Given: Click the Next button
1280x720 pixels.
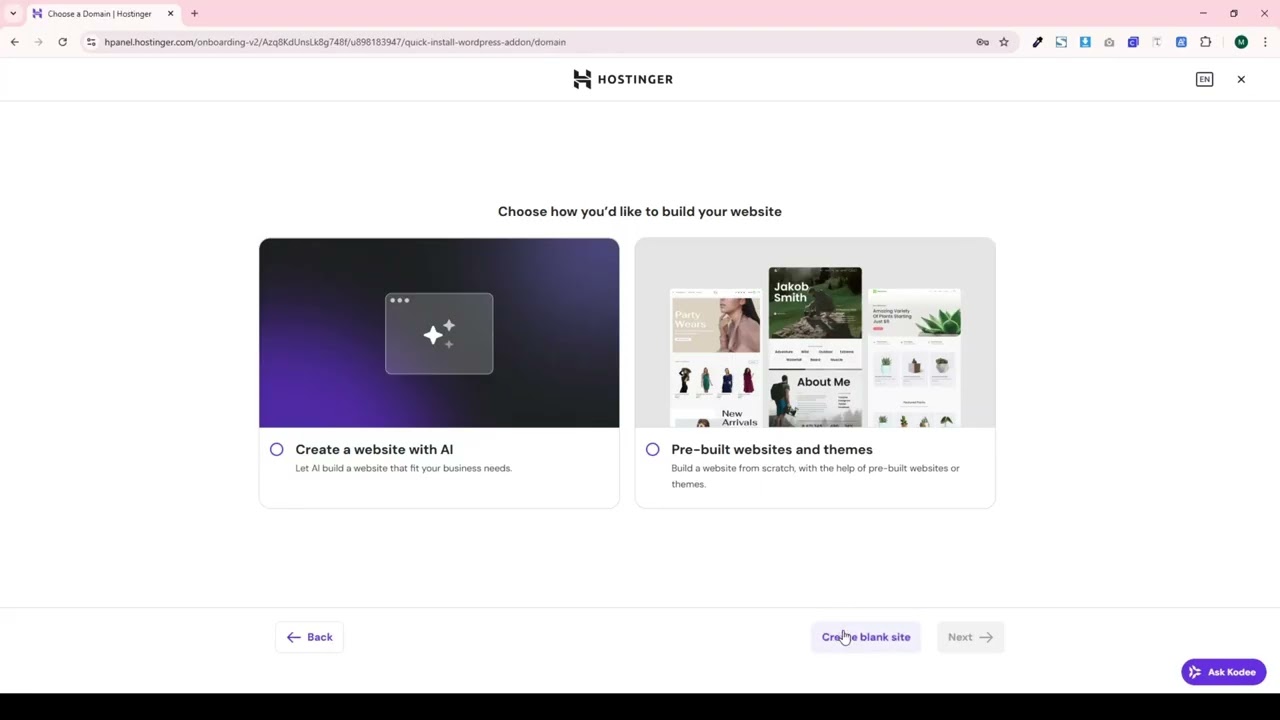Looking at the screenshot, I should [x=970, y=637].
